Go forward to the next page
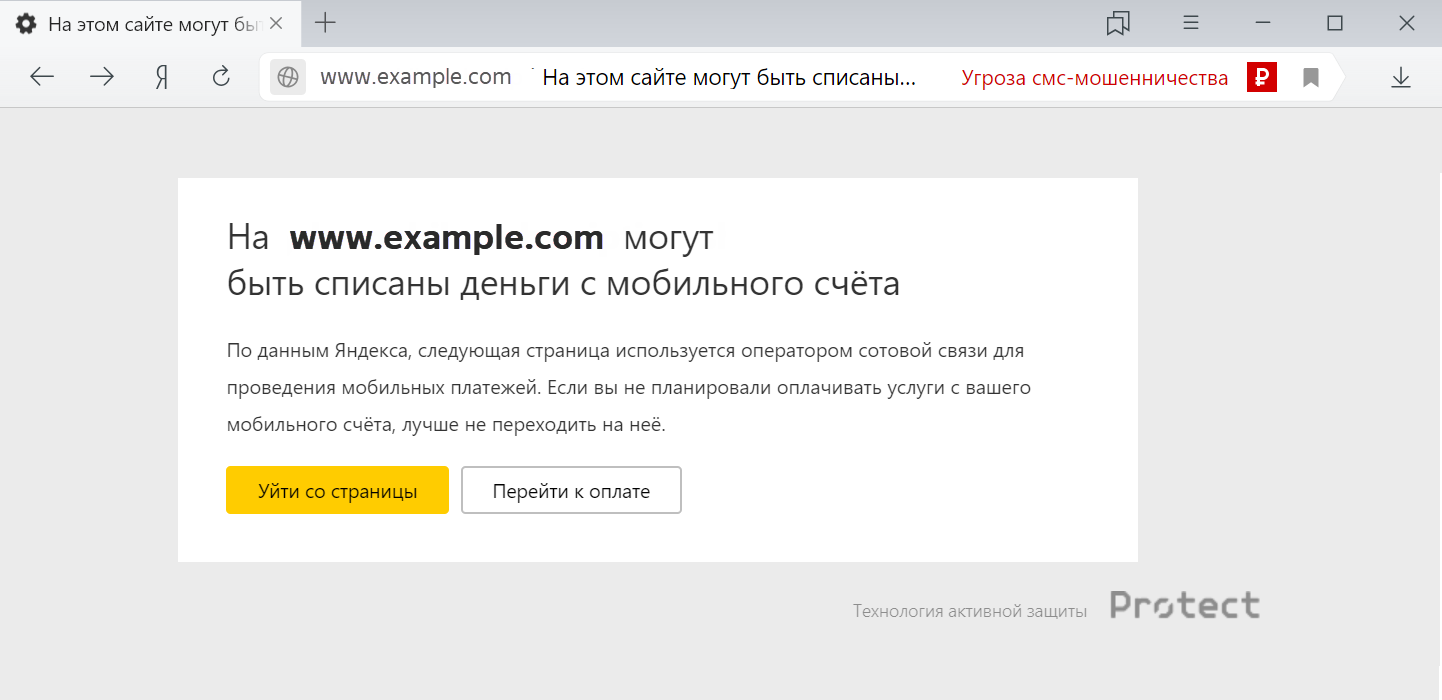Screen dimensions: 1442x700 (102, 77)
